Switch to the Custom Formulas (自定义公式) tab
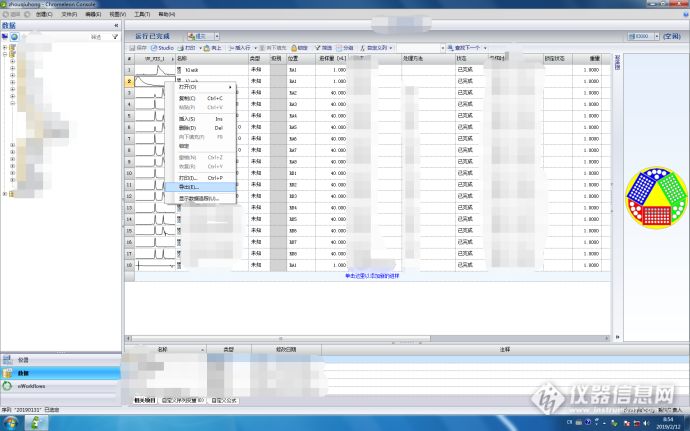 [224, 400]
